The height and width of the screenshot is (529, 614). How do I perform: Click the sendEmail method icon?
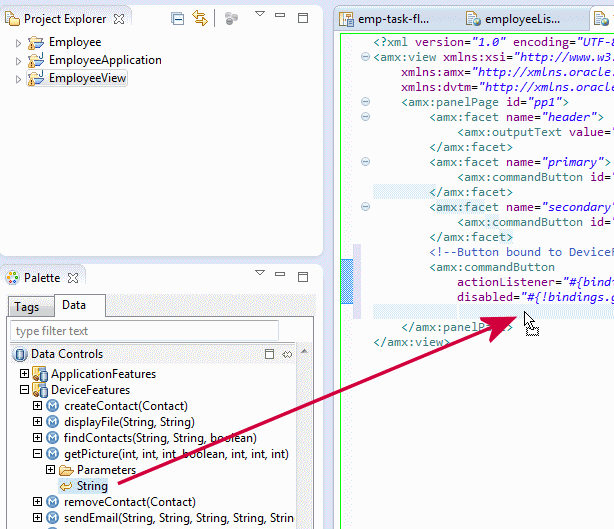tap(52, 518)
